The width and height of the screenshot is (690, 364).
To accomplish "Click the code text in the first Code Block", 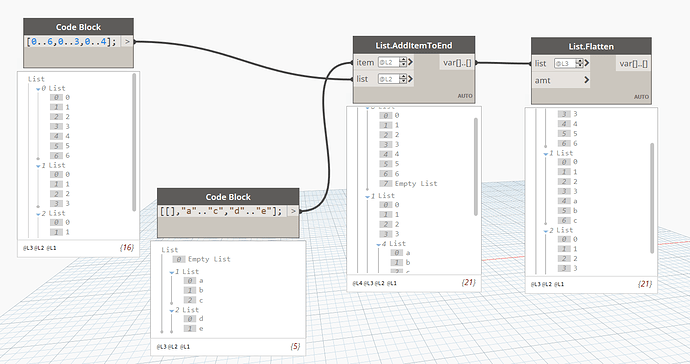I will (x=73, y=42).
